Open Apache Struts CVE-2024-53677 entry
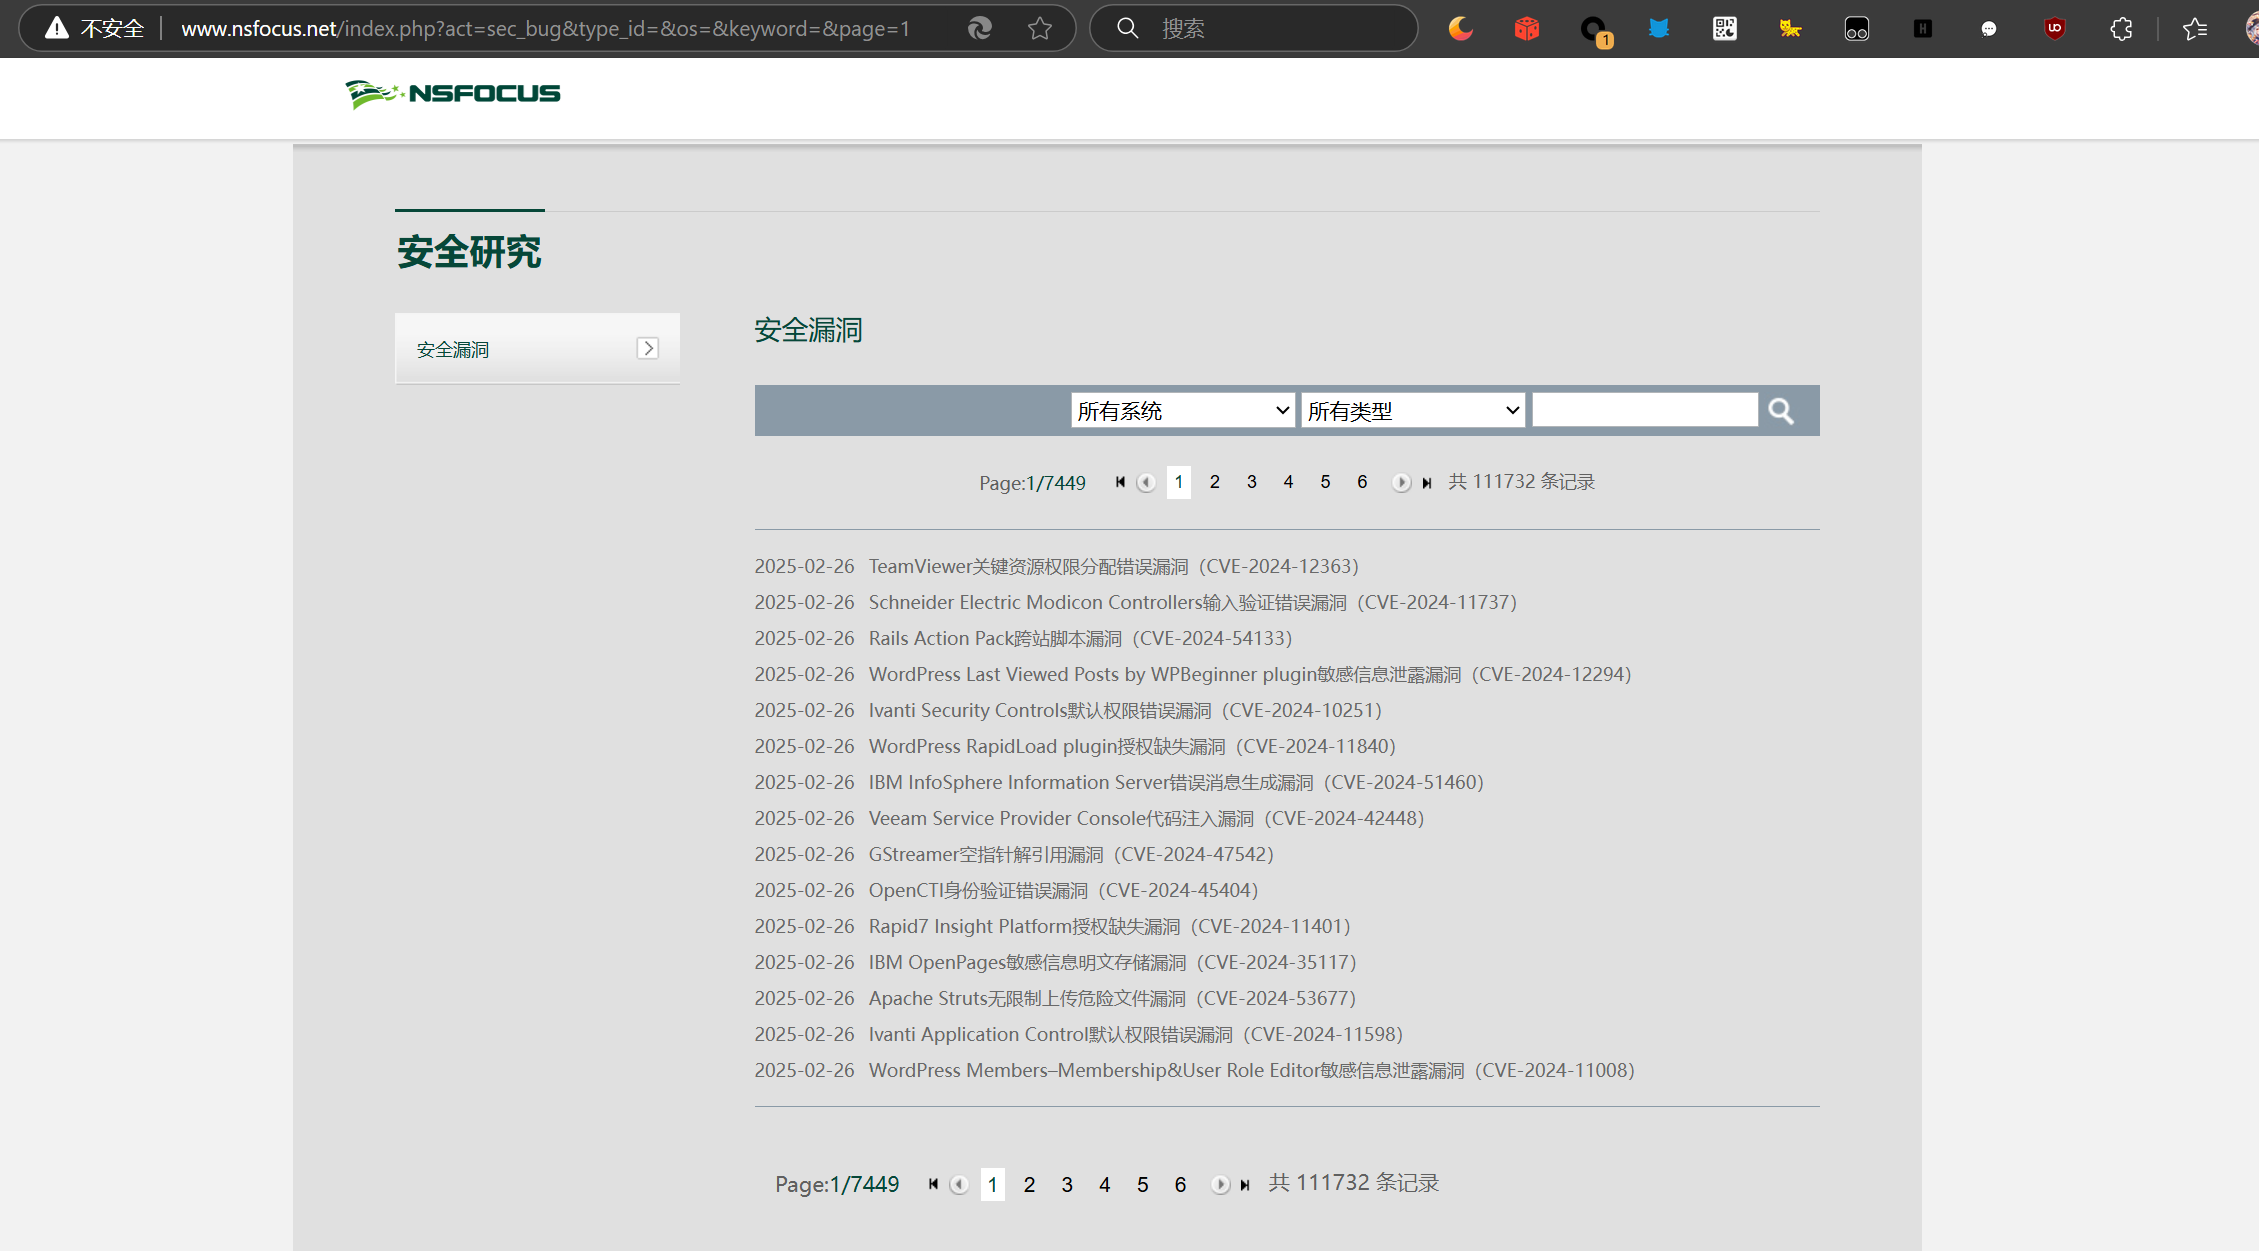The height and width of the screenshot is (1251, 2259). pos(1112,998)
